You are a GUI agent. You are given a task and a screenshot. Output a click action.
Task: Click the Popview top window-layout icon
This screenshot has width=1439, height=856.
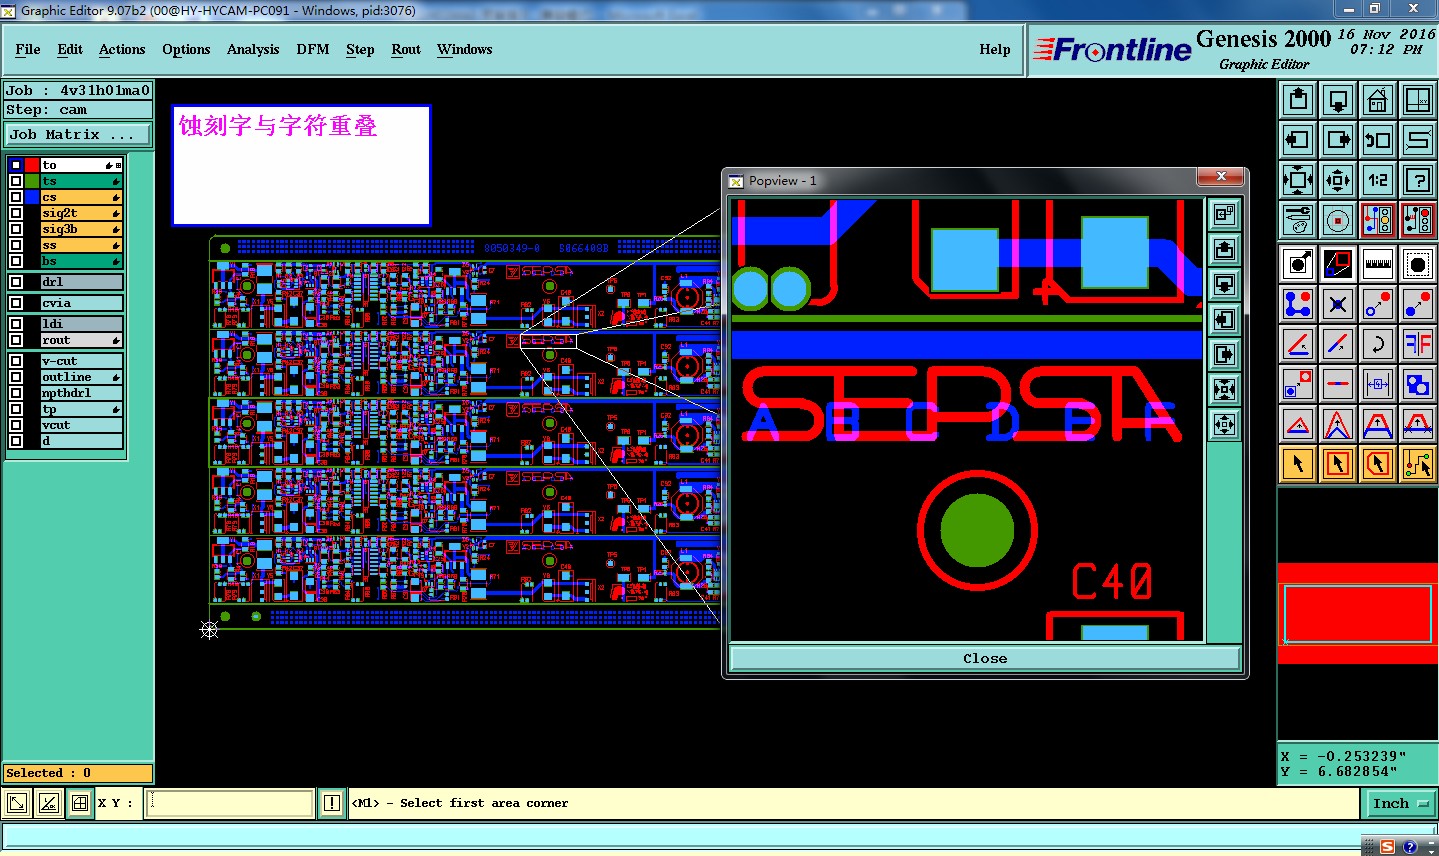pos(1225,214)
